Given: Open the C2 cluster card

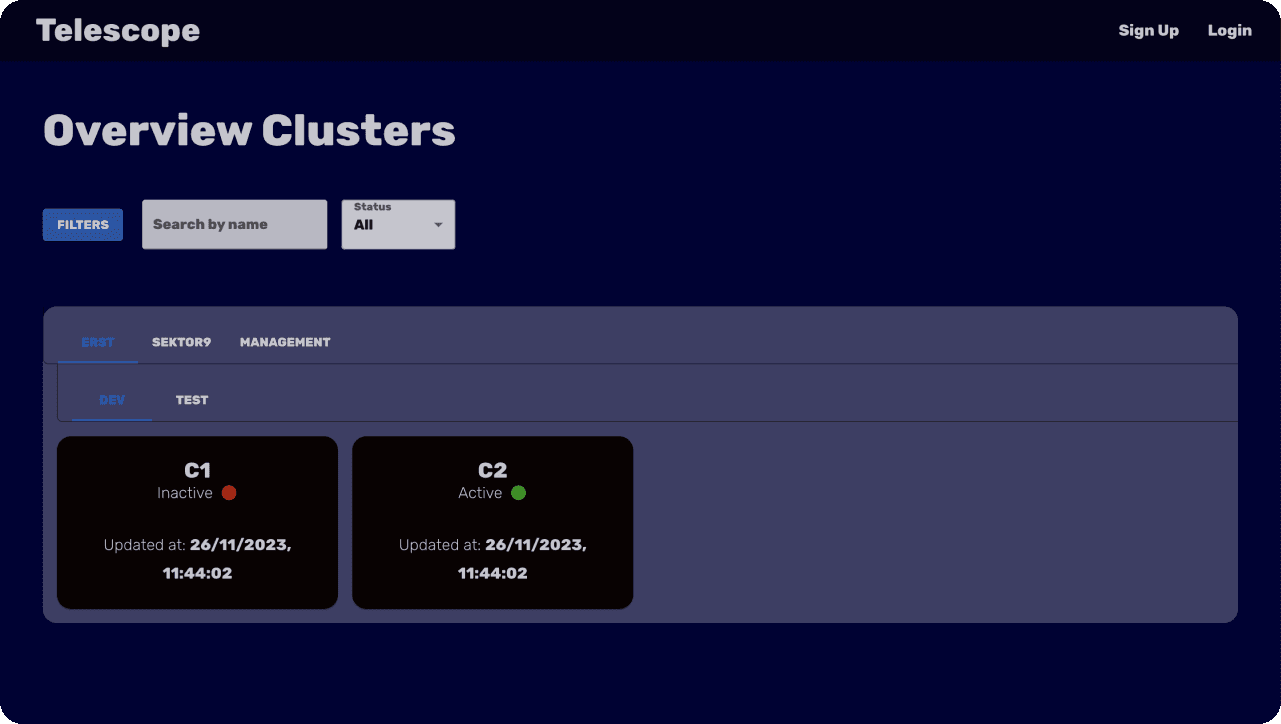Looking at the screenshot, I should 493,522.
